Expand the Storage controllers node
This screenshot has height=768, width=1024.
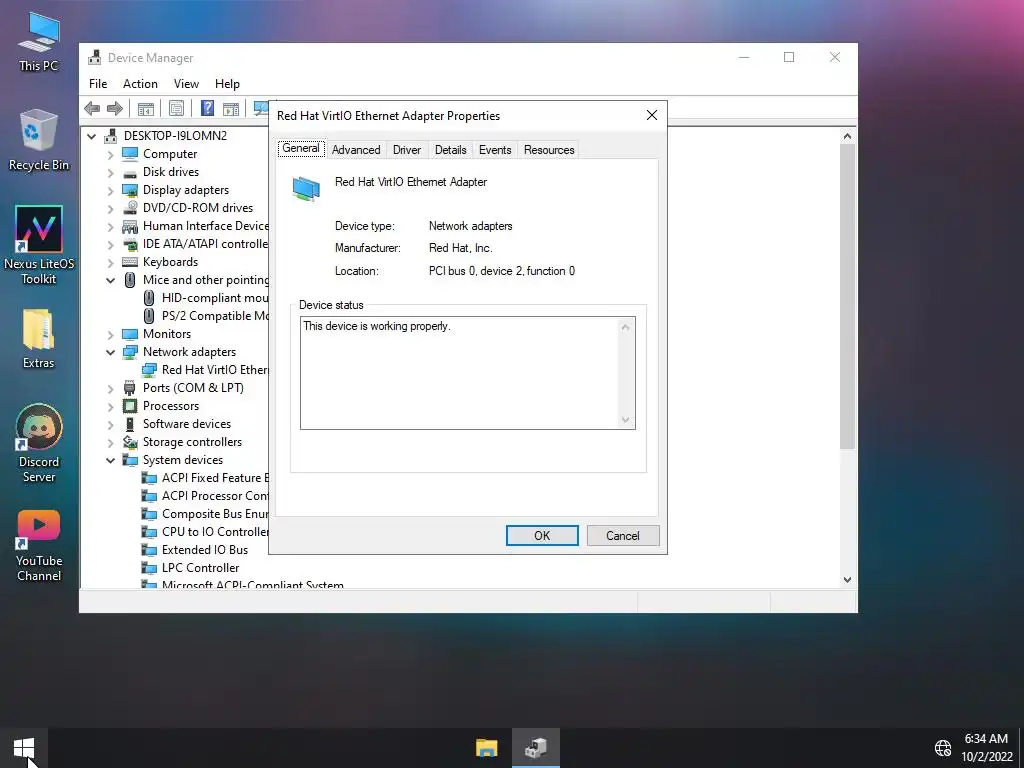[110, 442]
